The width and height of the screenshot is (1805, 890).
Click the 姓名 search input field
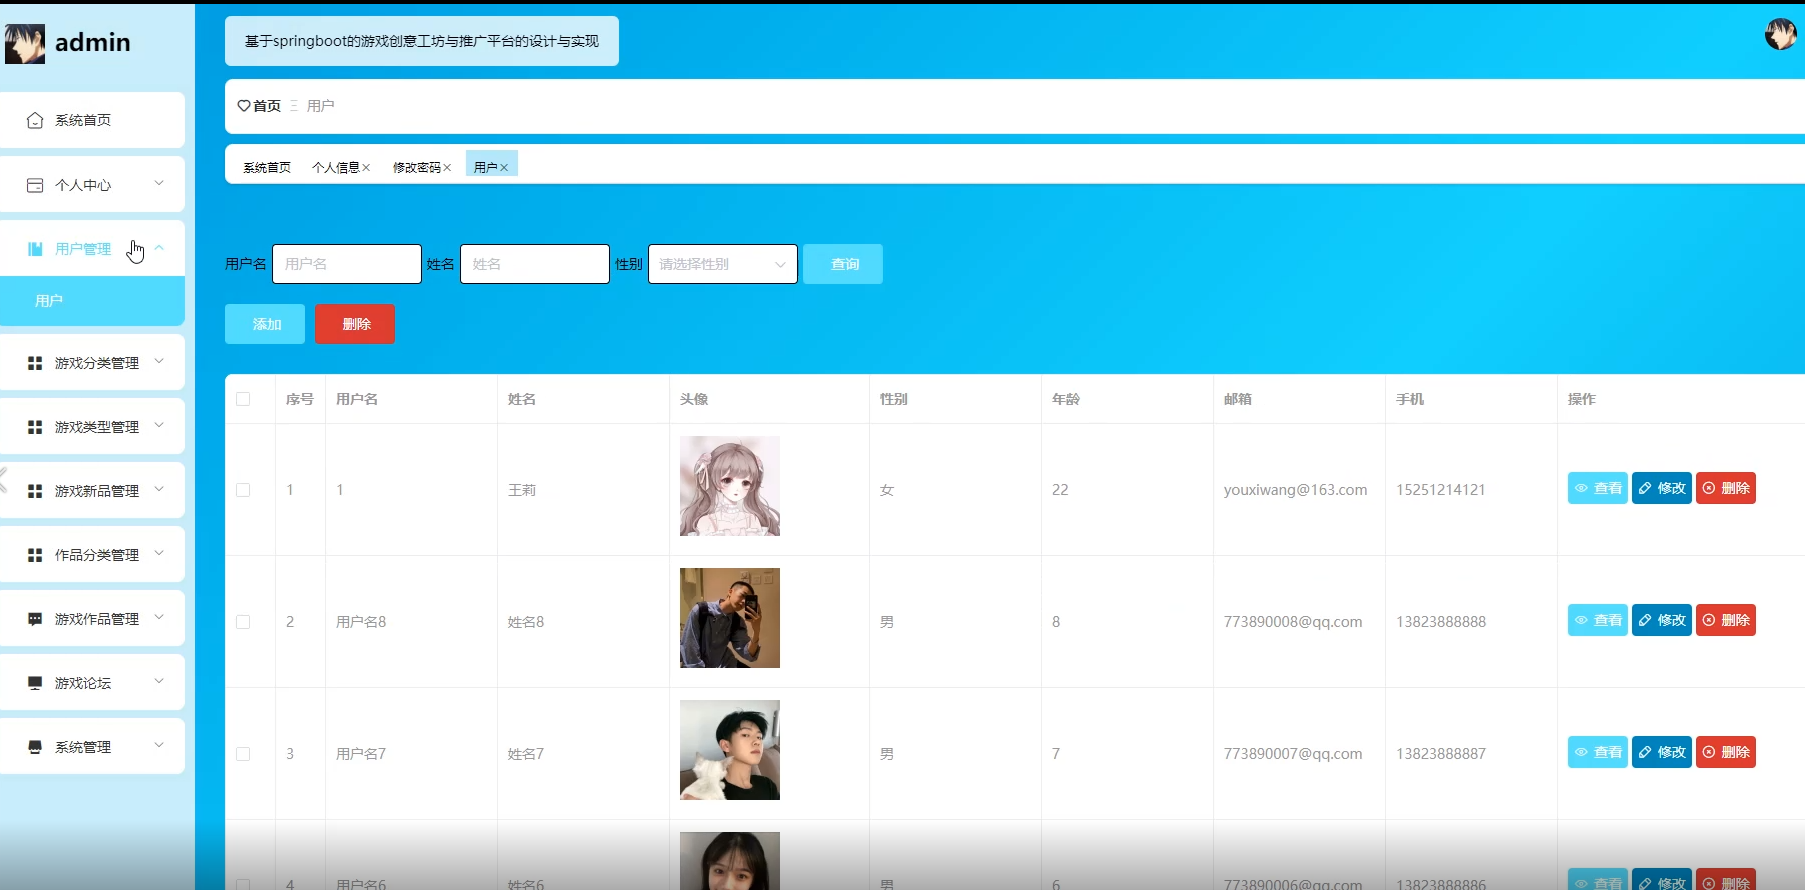coord(535,264)
